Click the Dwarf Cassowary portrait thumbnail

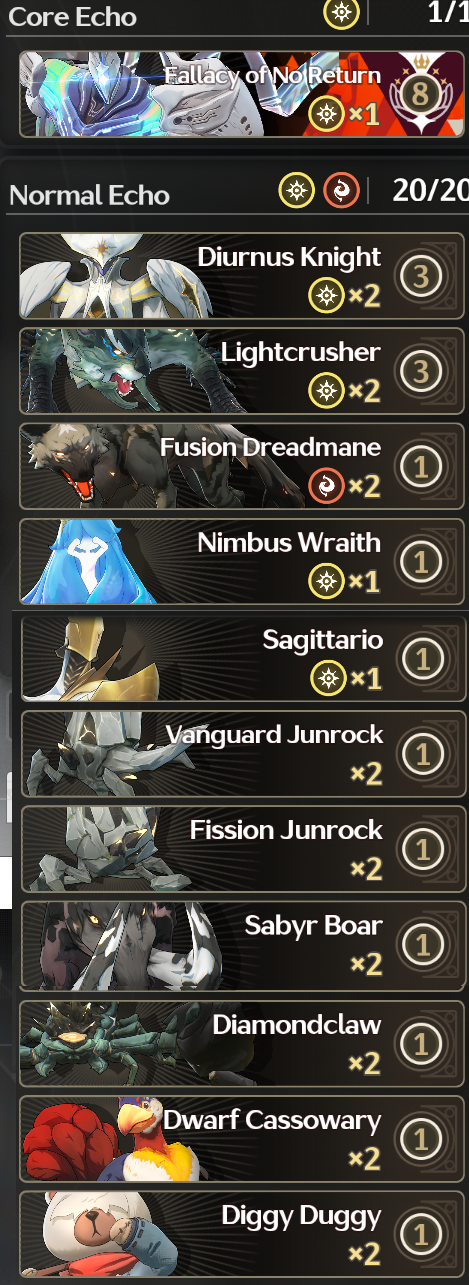pos(115,1137)
